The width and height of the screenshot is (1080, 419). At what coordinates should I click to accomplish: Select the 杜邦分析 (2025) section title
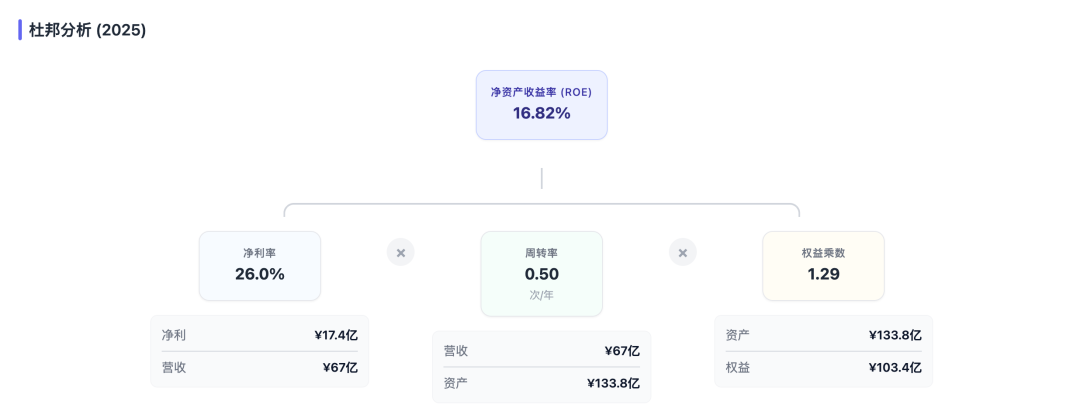click(x=87, y=30)
